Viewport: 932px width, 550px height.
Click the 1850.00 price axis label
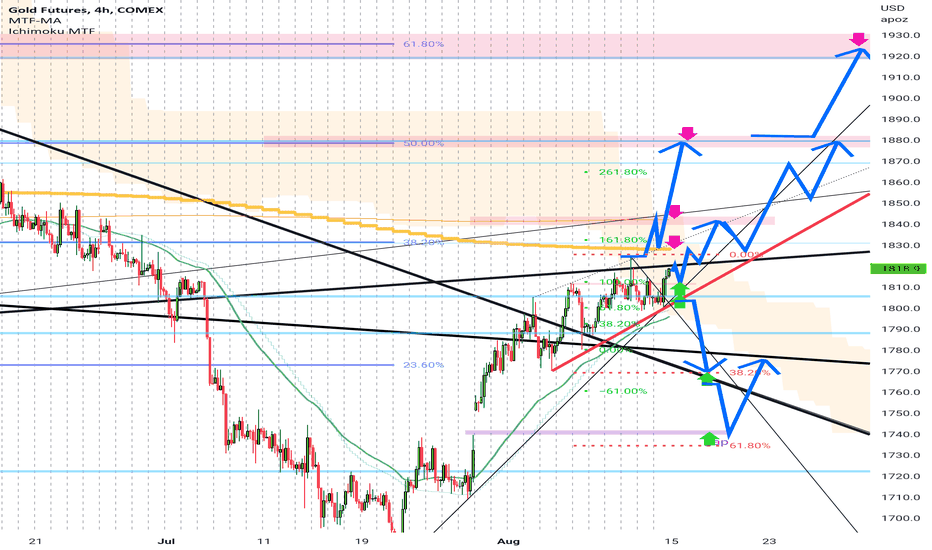pyautogui.click(x=900, y=203)
